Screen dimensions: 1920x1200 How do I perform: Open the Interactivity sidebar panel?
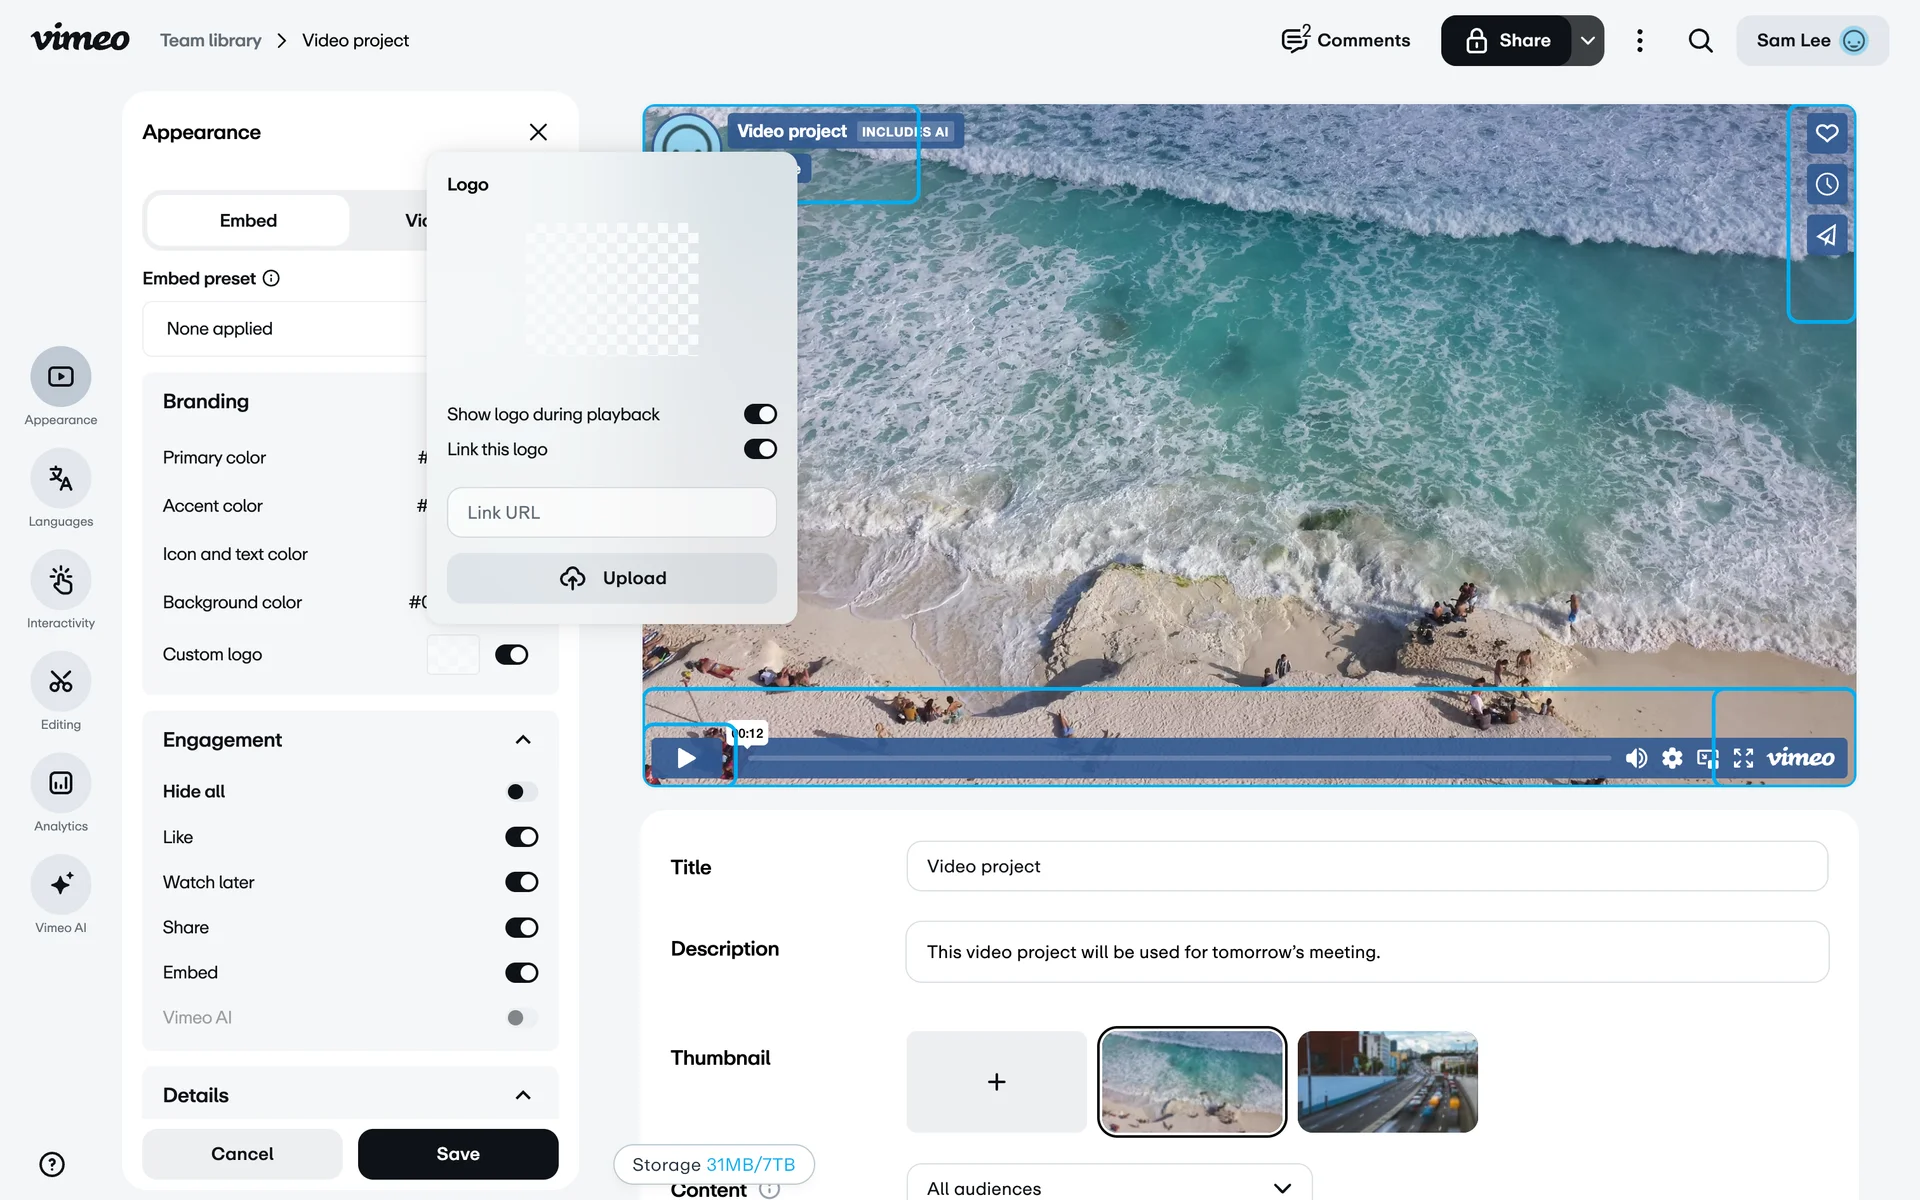click(x=61, y=581)
